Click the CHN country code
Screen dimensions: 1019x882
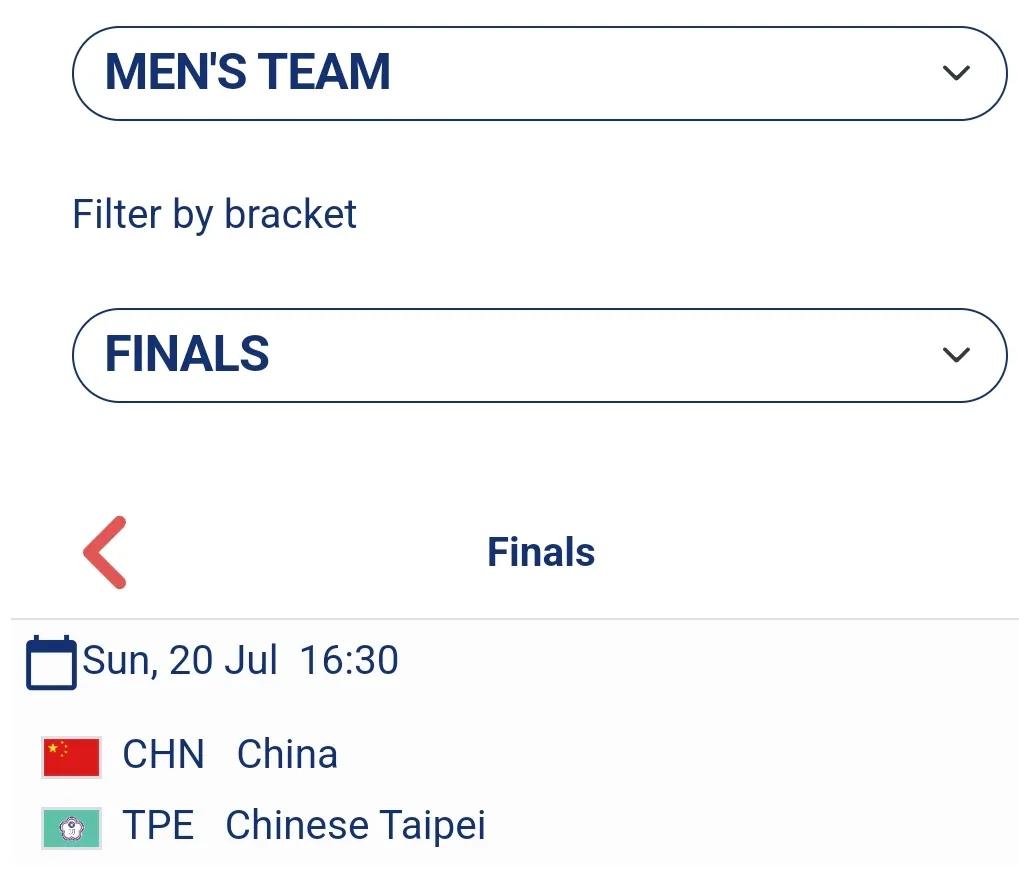164,755
